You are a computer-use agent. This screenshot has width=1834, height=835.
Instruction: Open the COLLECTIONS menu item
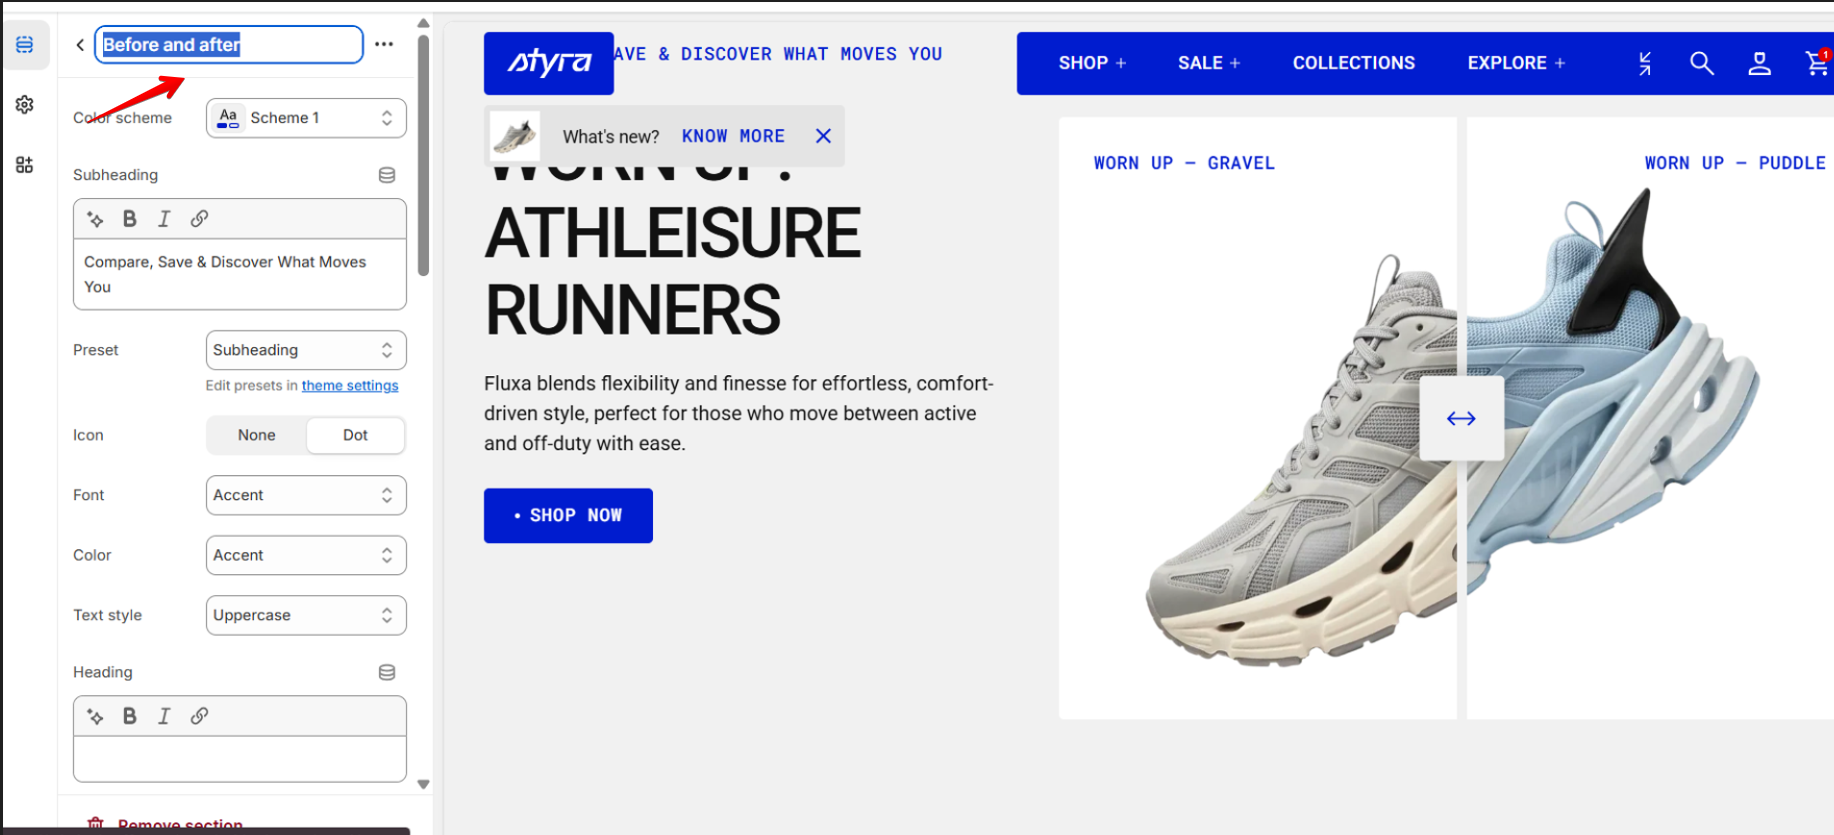[x=1354, y=63]
